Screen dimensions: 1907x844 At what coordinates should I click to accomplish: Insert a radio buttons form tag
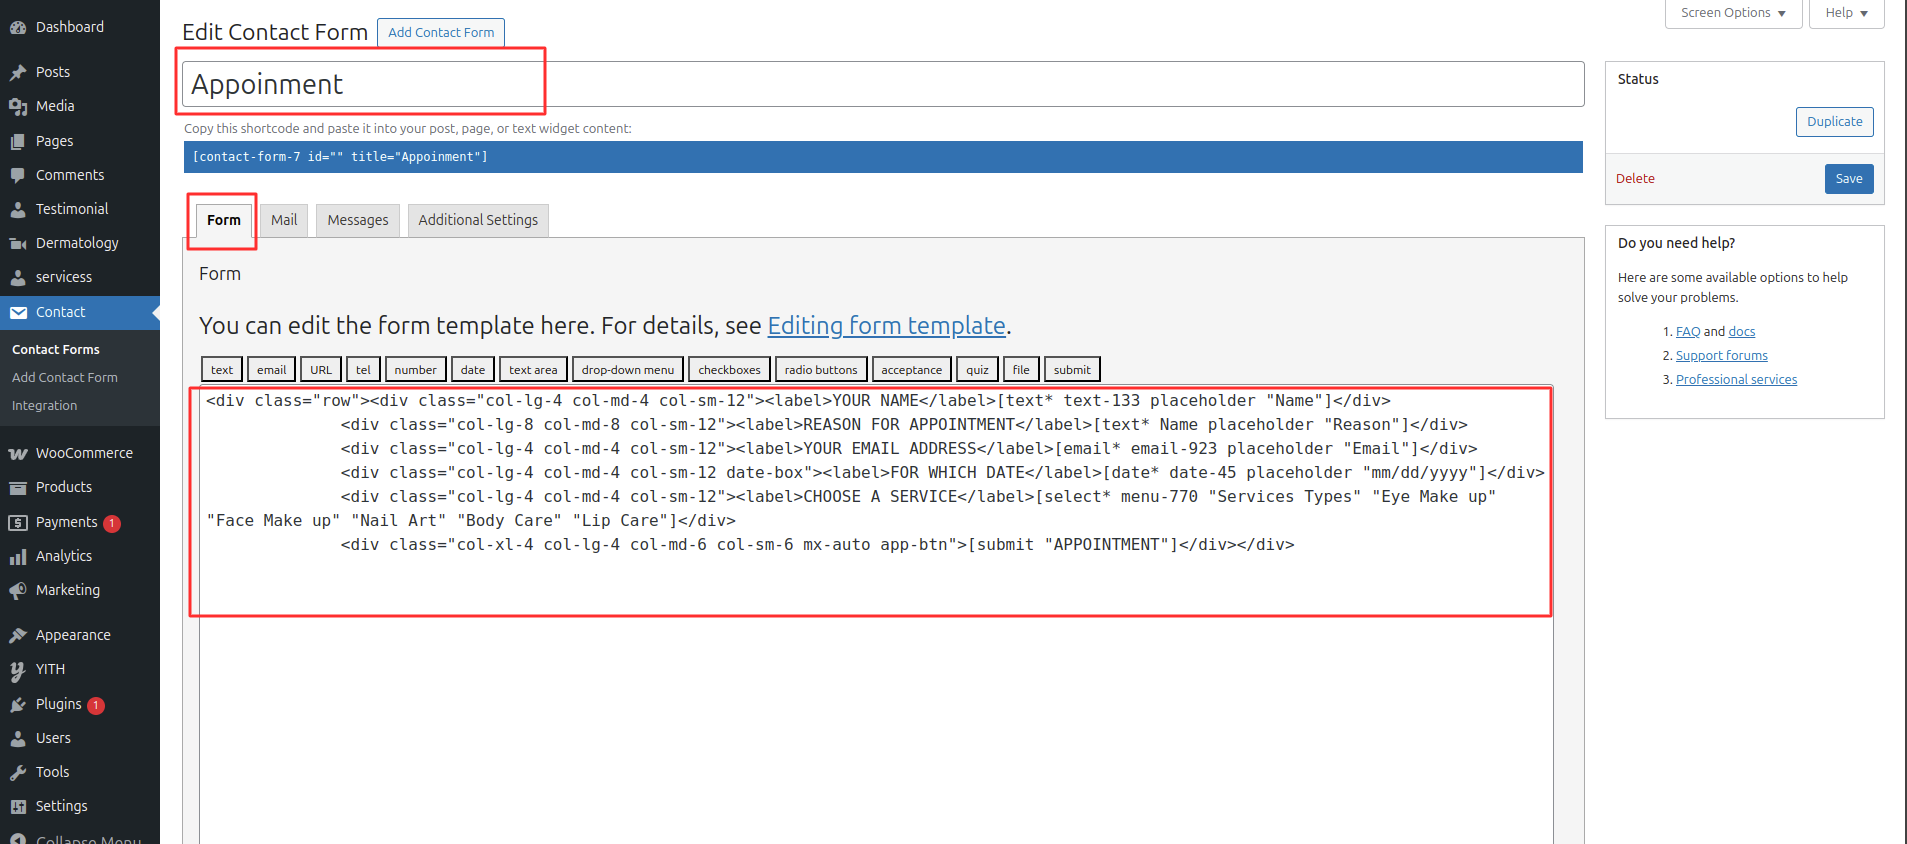click(820, 370)
